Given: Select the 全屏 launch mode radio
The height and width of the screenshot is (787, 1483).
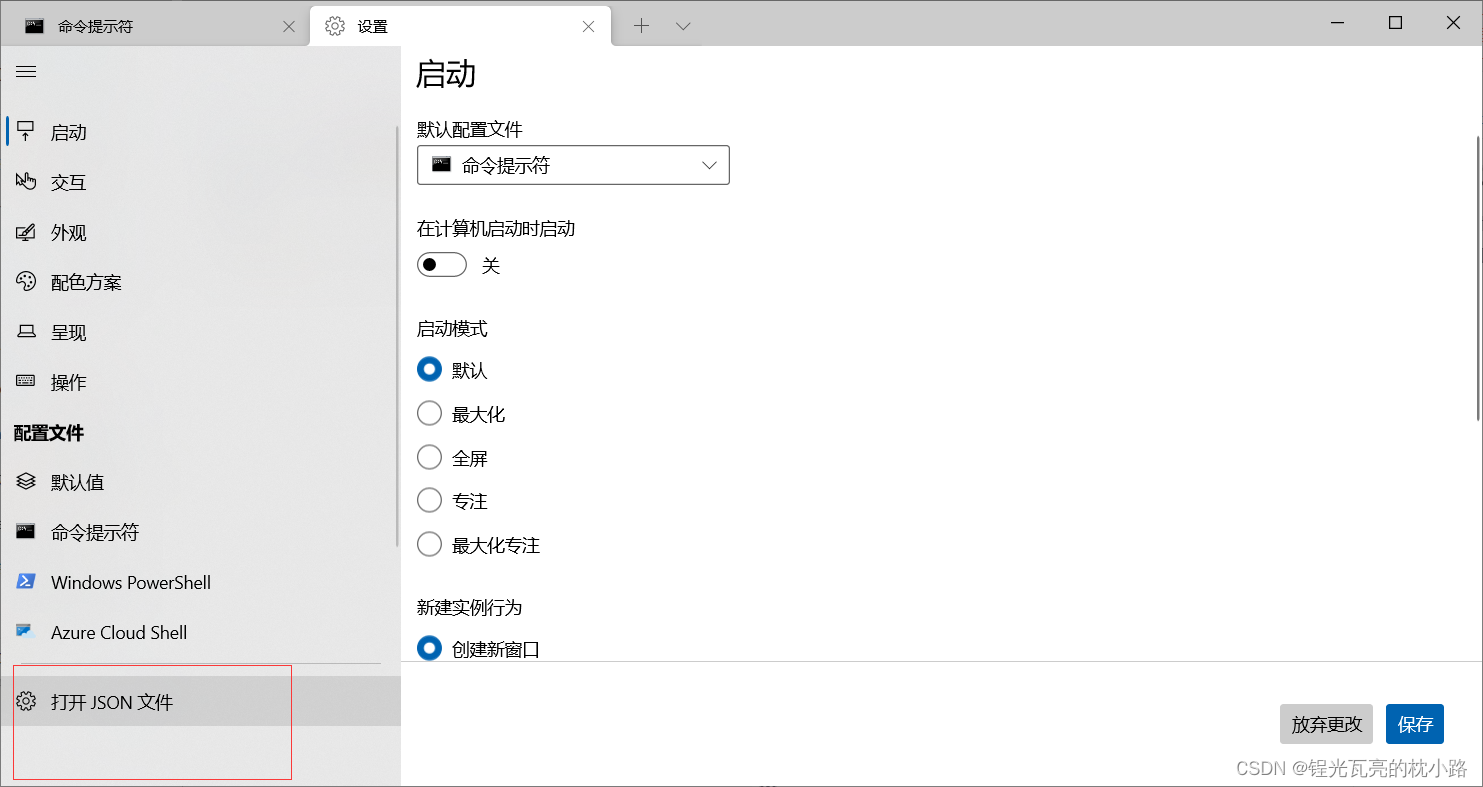Looking at the screenshot, I should tap(429, 457).
